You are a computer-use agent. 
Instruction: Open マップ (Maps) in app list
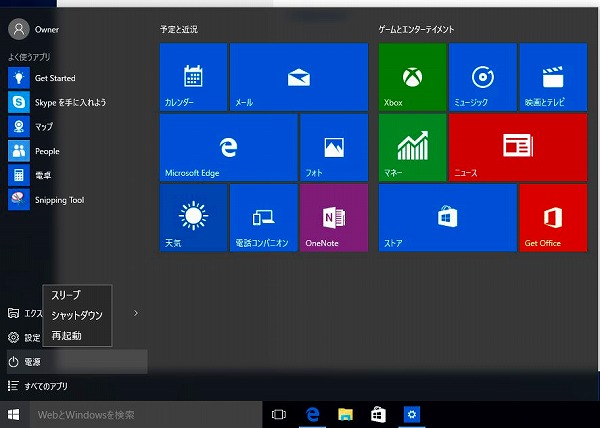pyautogui.click(x=77, y=127)
